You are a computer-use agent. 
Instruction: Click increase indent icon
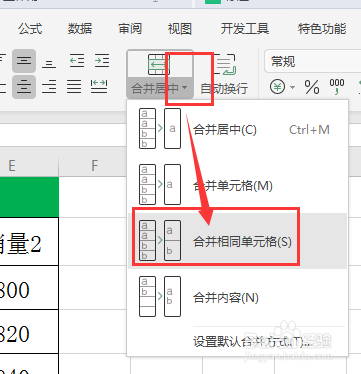click(102, 61)
